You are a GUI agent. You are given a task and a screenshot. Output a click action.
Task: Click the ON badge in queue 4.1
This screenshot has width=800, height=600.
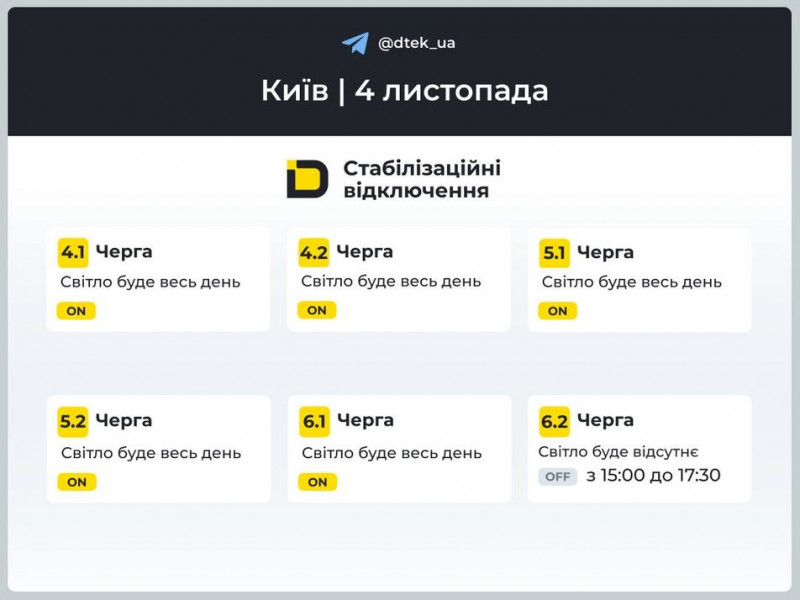pos(76,311)
